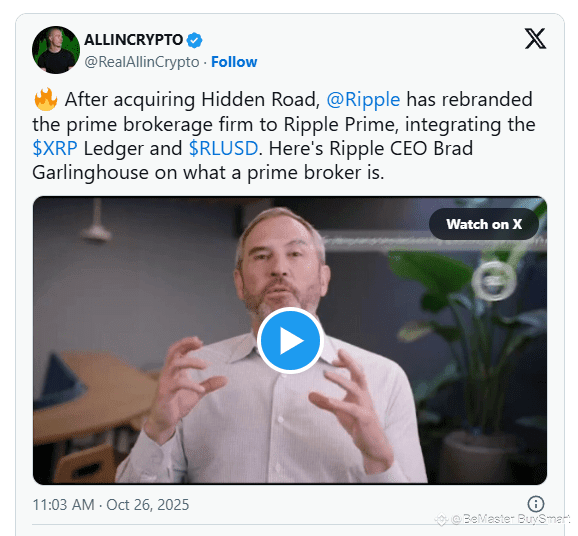Open the ALLINCRYPTO profile avatar
Screen dimensions: 578x536
56,50
